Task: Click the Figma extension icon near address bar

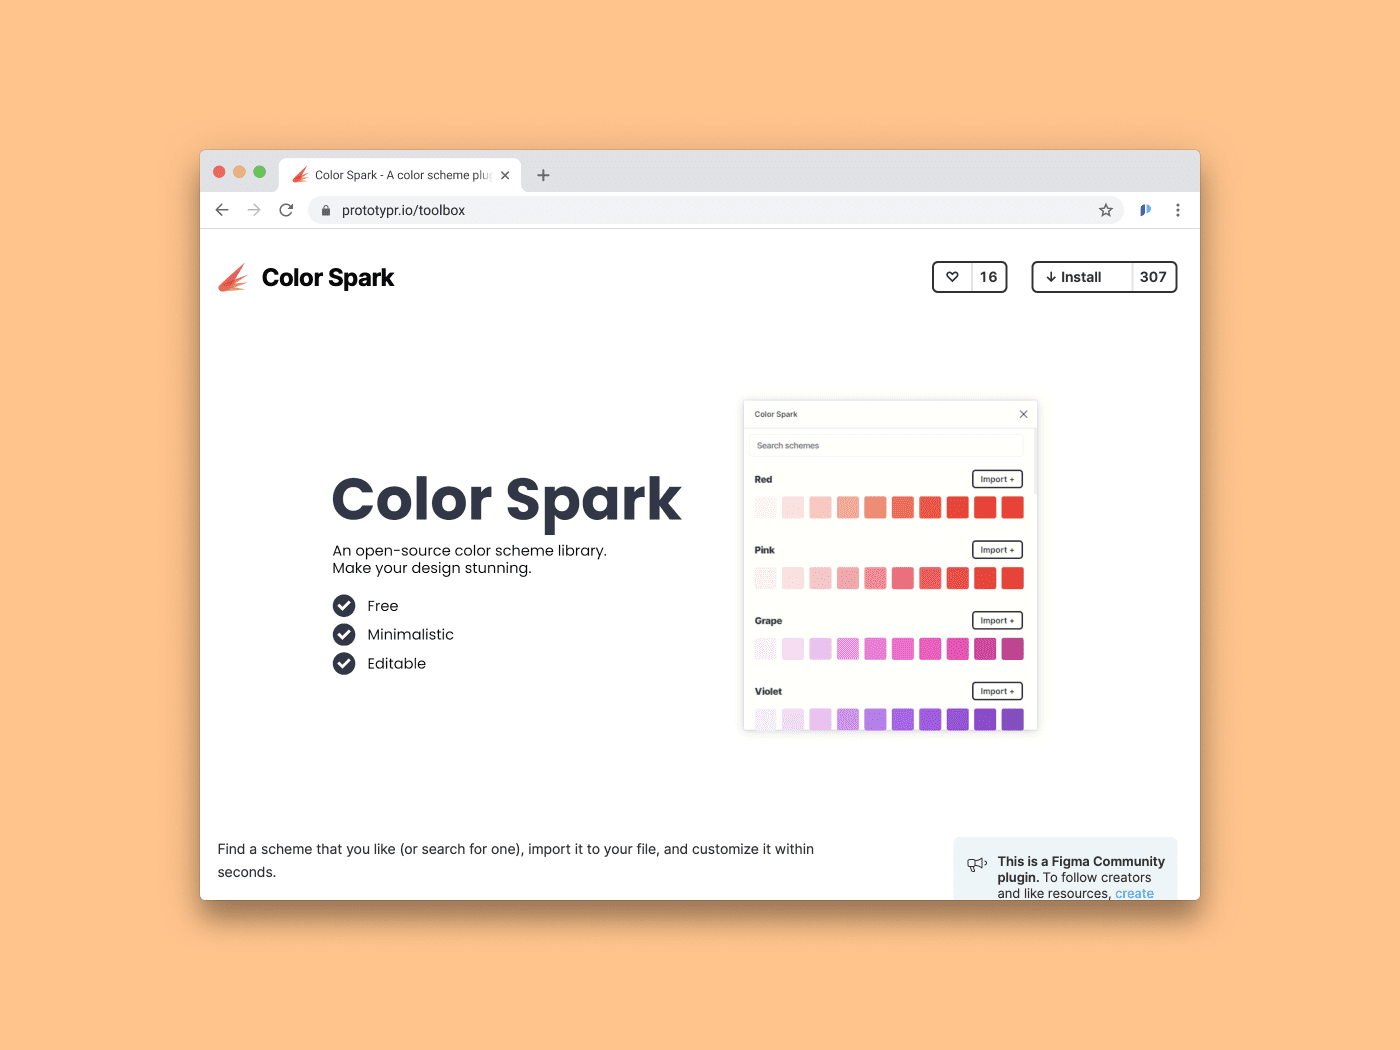Action: click(1144, 210)
